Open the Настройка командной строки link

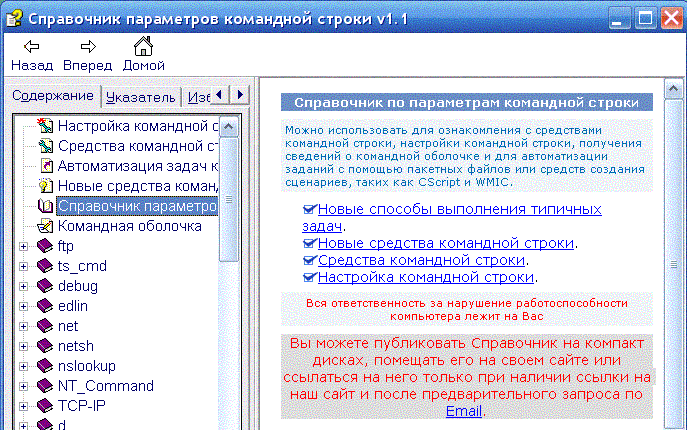pyautogui.click(x=425, y=277)
